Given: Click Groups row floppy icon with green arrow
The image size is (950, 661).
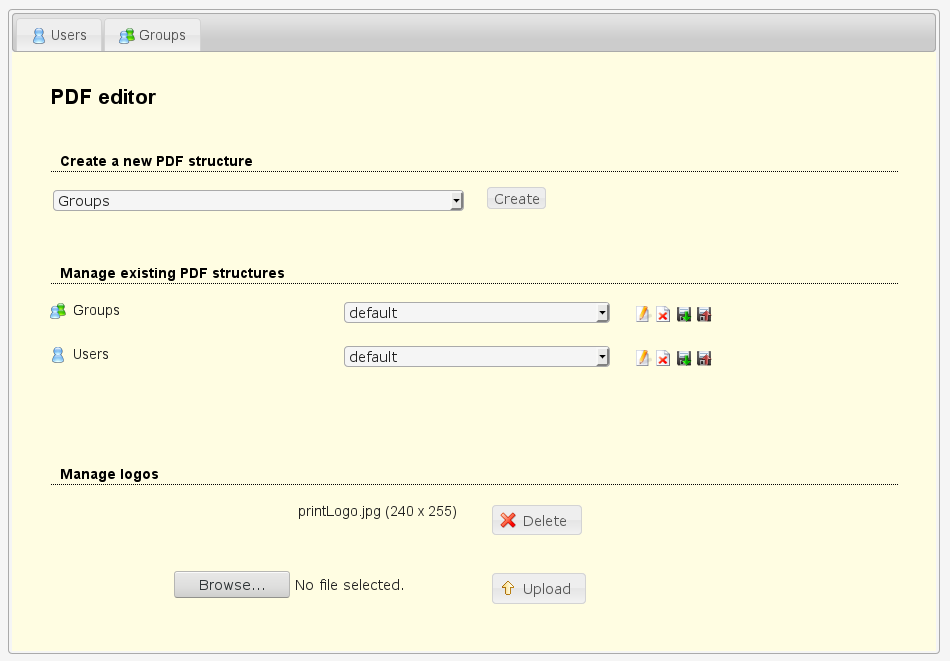Looking at the screenshot, I should (x=684, y=315).
